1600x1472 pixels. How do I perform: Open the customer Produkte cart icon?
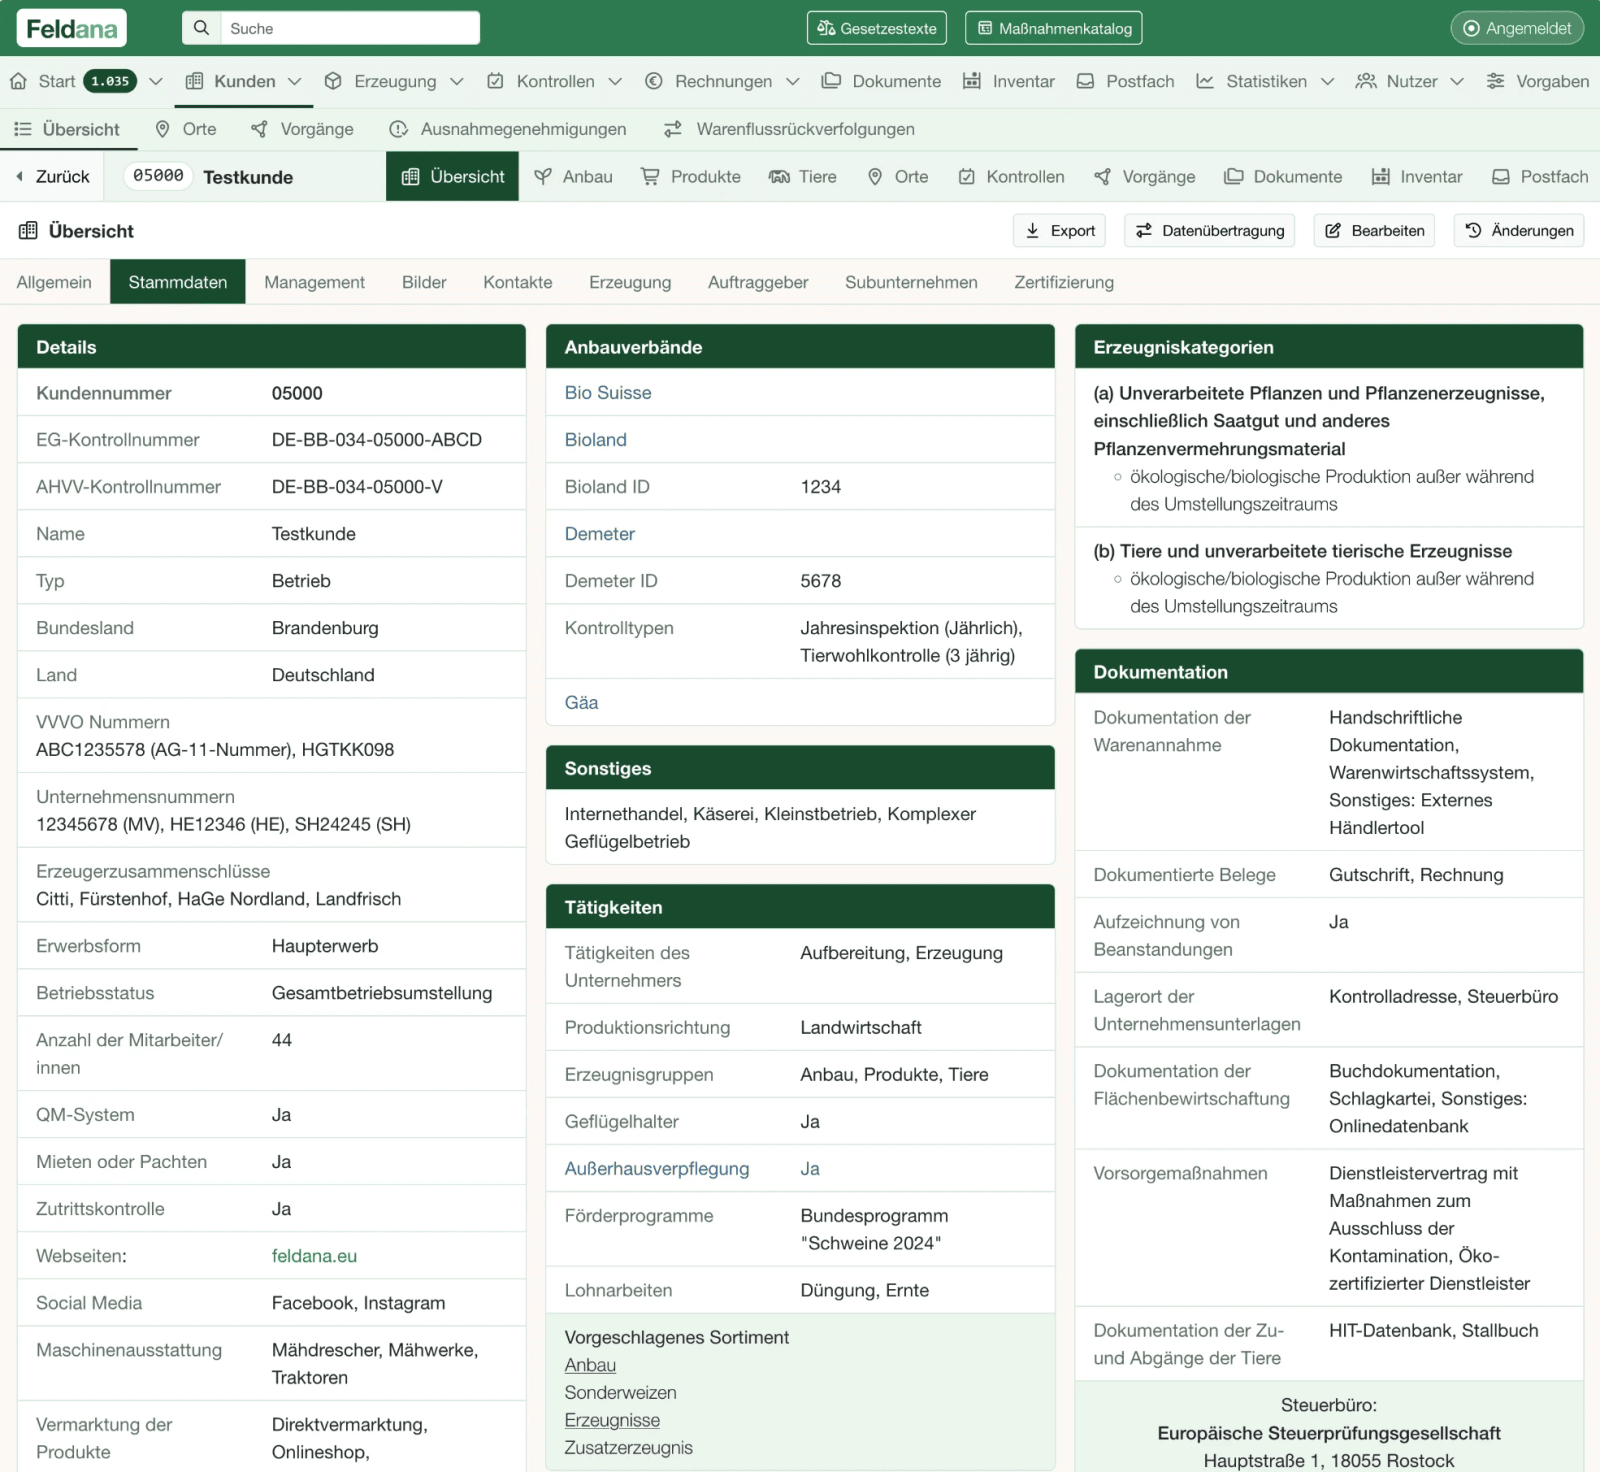pos(650,176)
